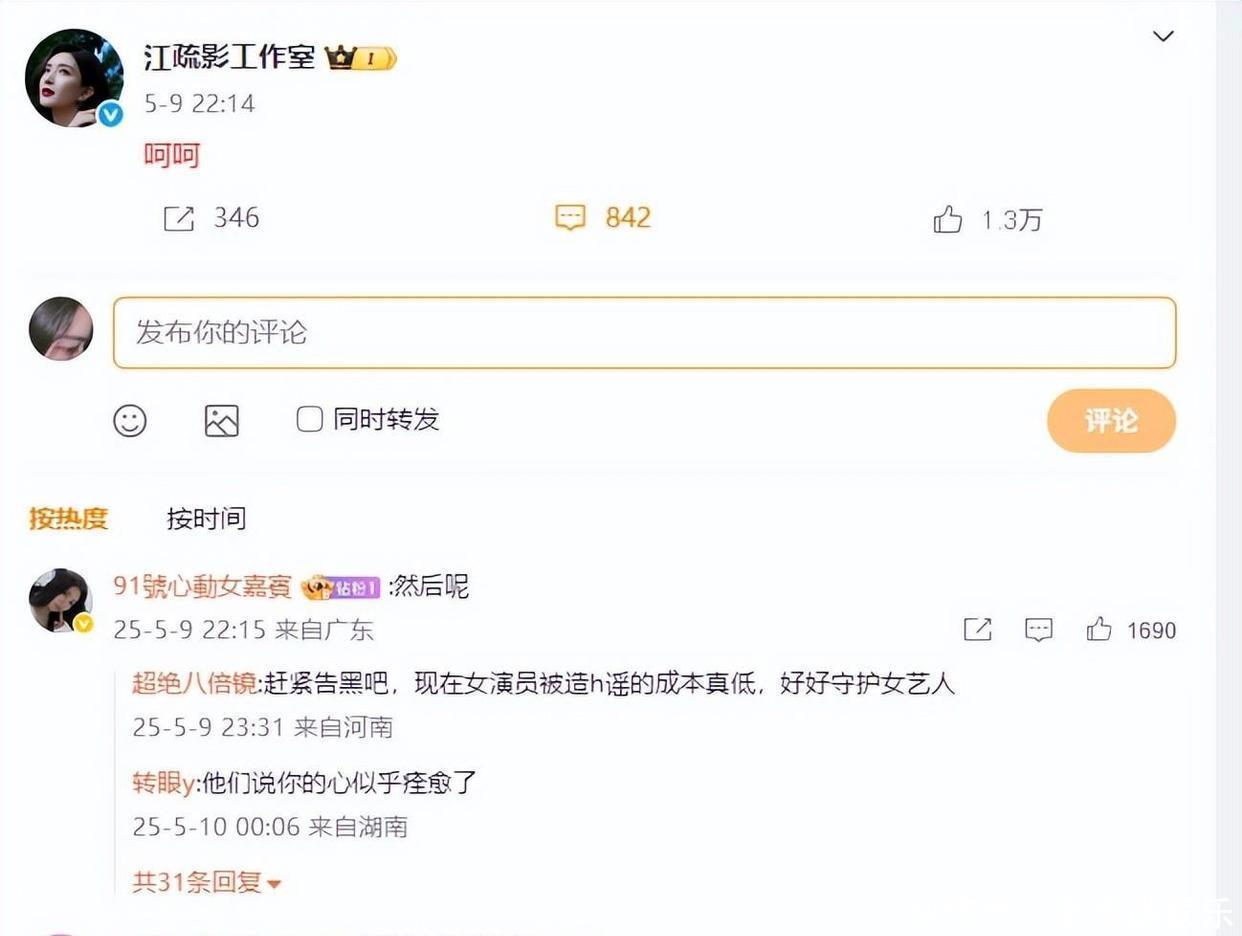Reply to the 然后呢 comment via its bubble icon
Image resolution: width=1242 pixels, height=936 pixels.
pyautogui.click(x=1039, y=629)
